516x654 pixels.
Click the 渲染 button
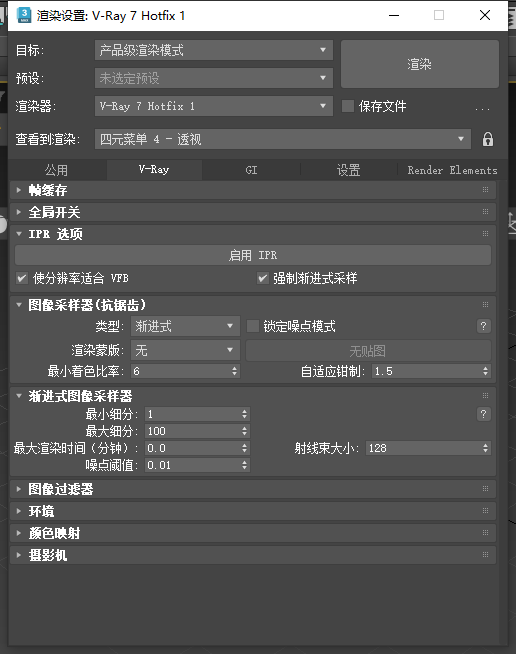[x=420, y=64]
